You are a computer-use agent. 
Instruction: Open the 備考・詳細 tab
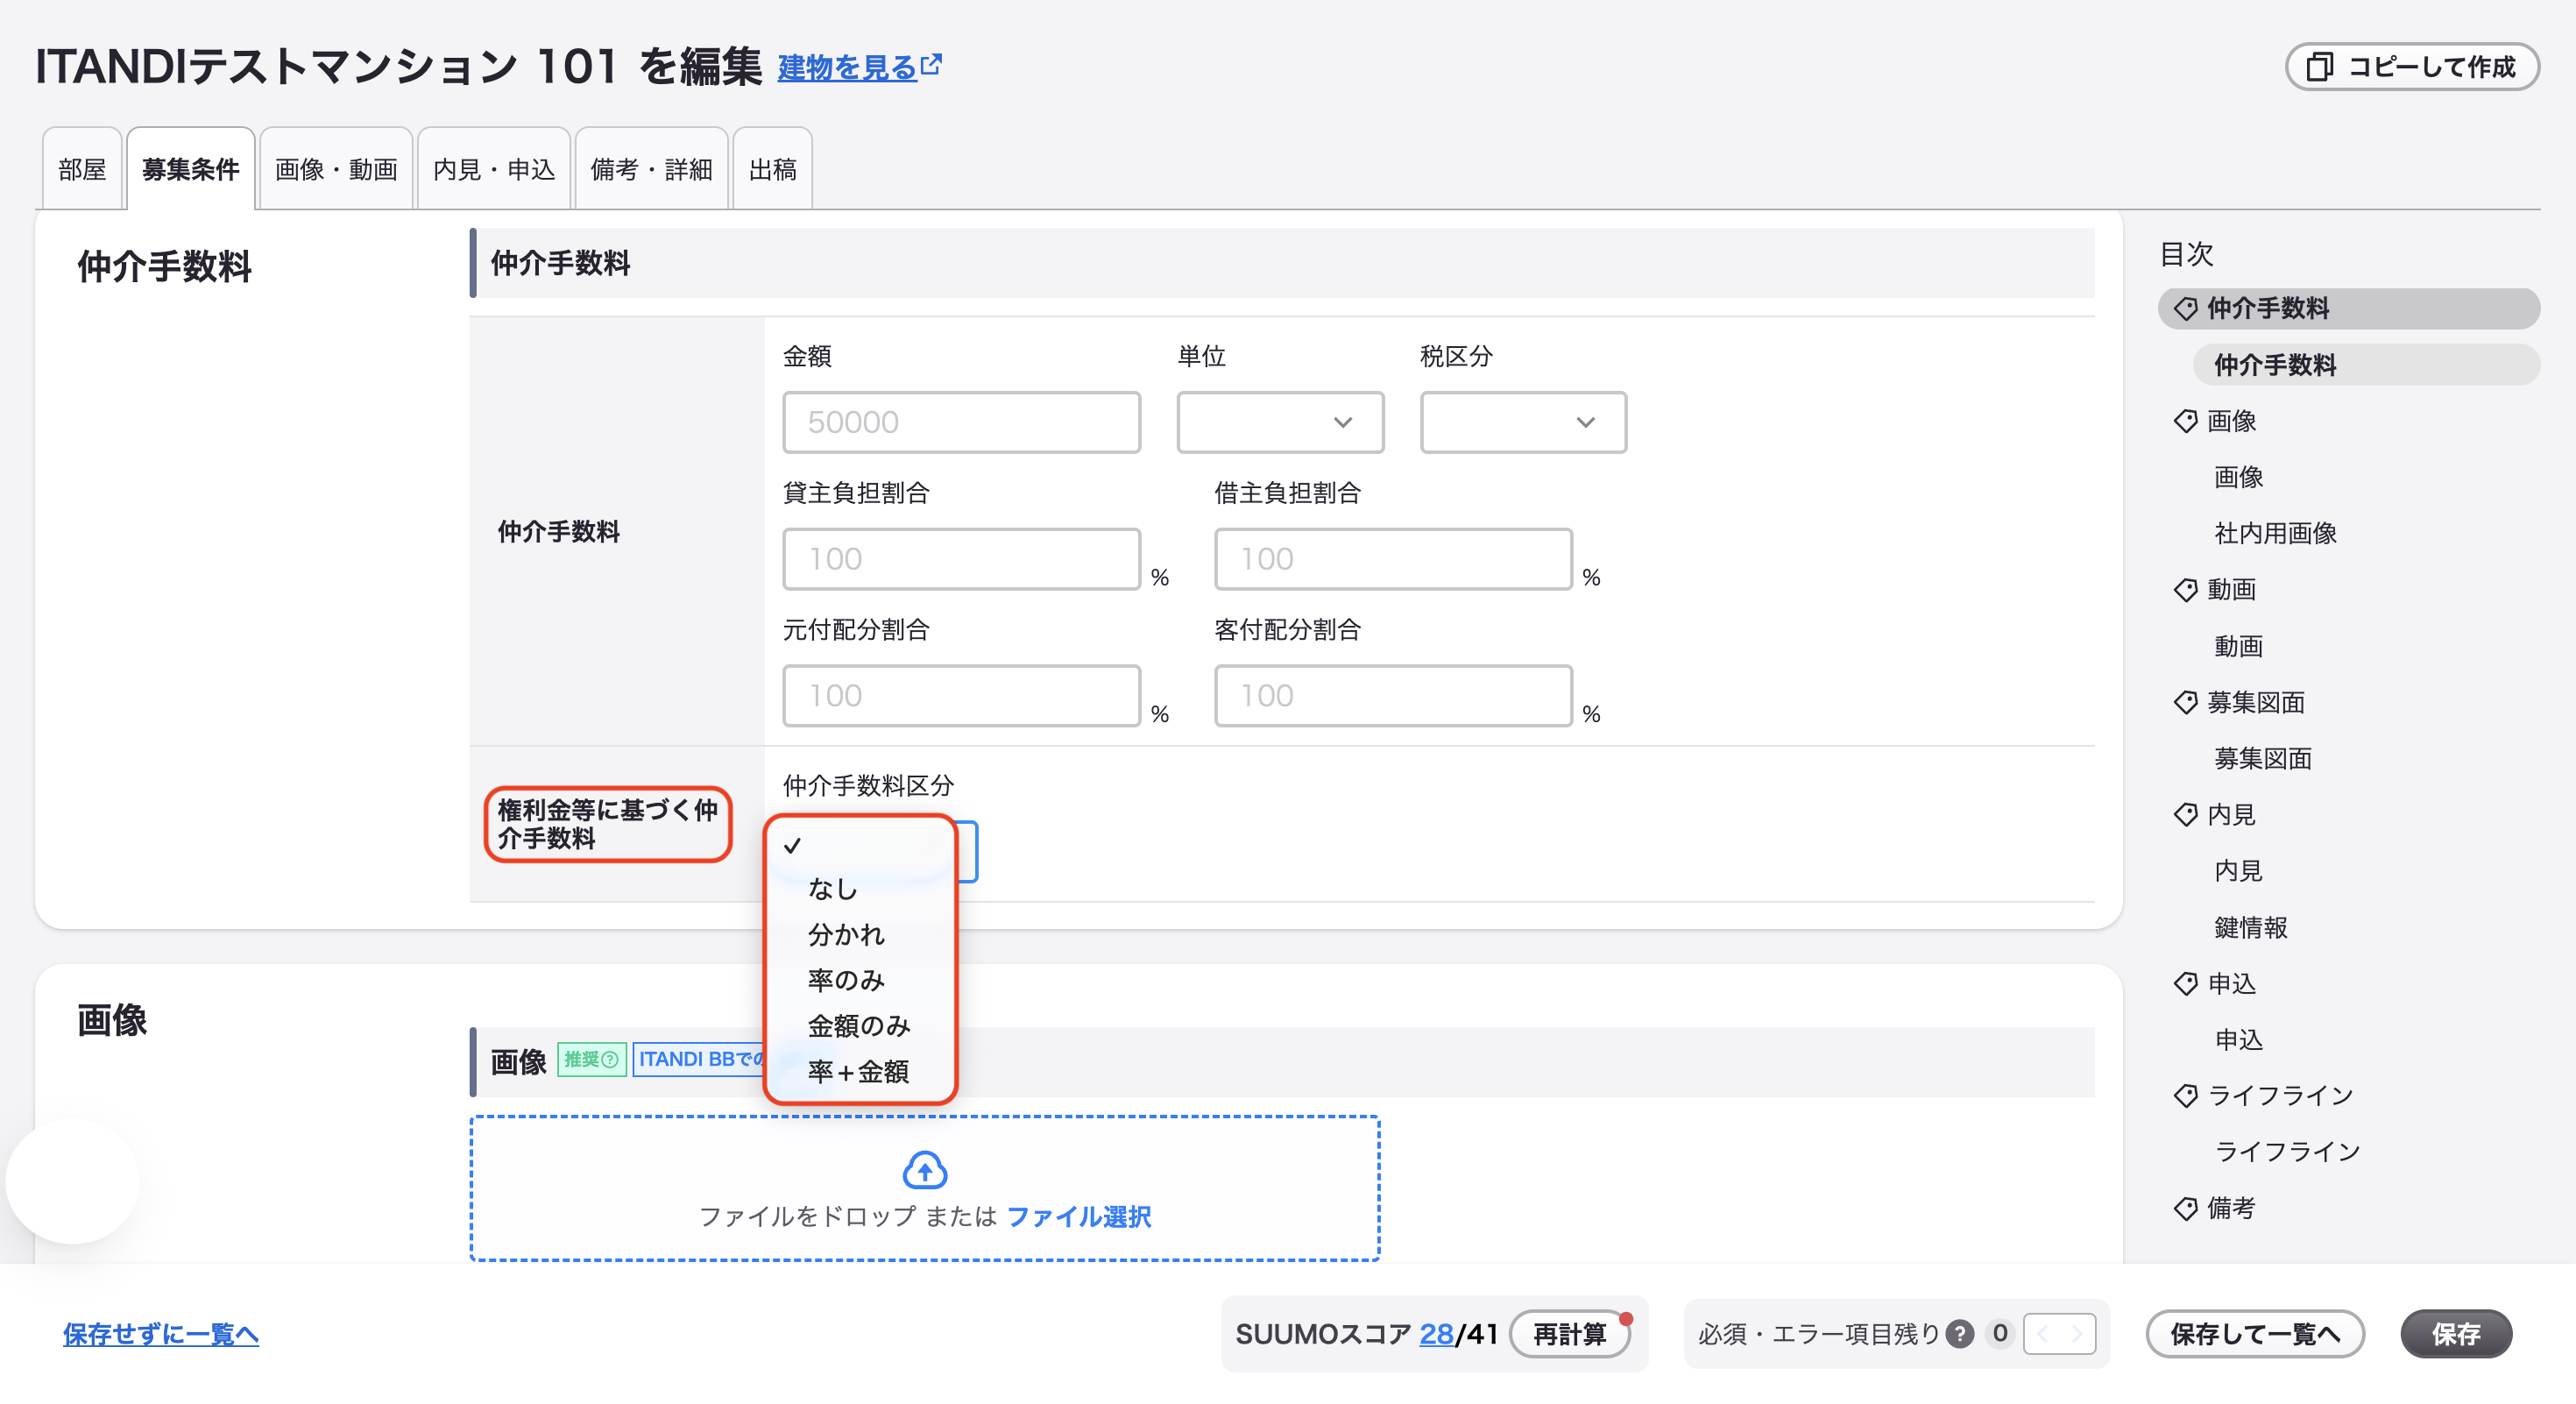[x=651, y=169]
